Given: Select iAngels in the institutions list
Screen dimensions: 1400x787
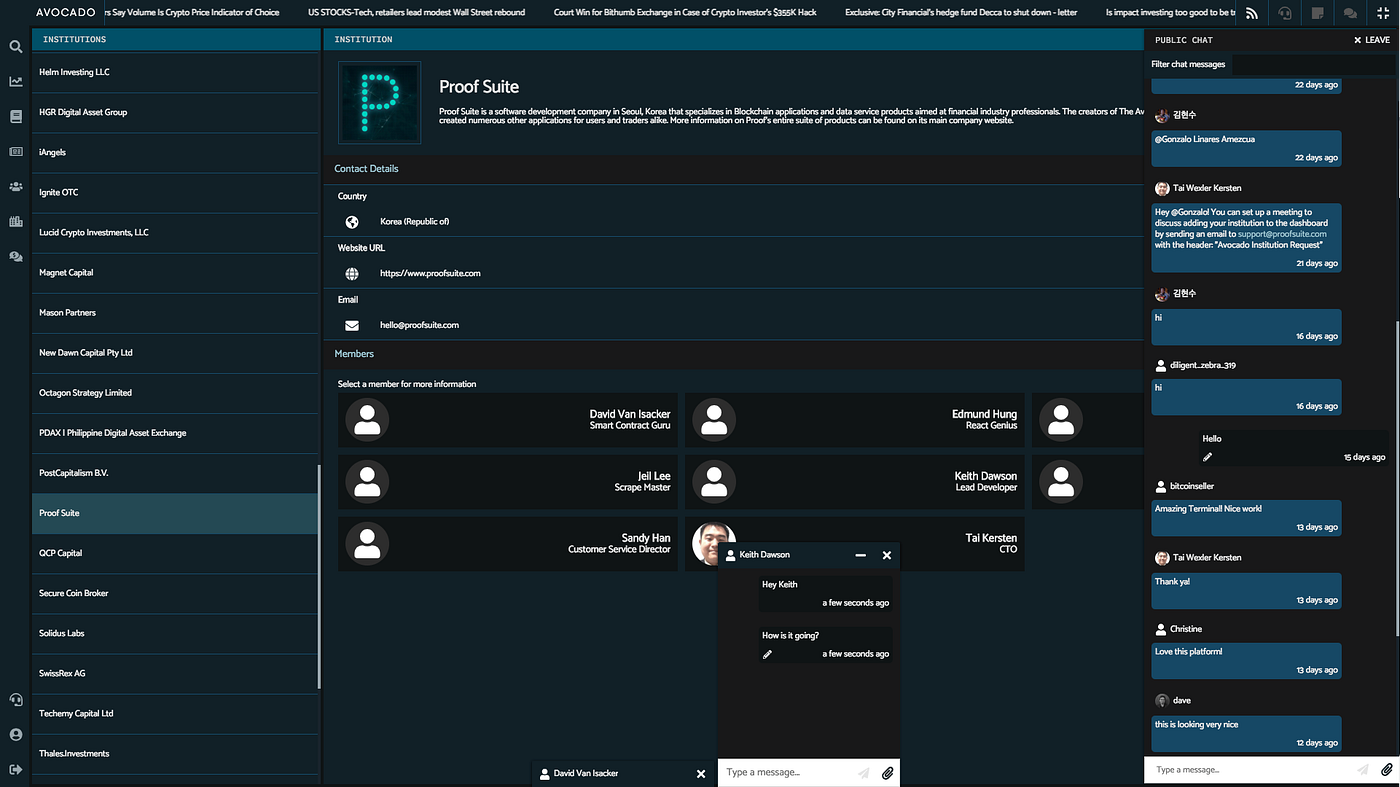Looking at the screenshot, I should tap(175, 152).
